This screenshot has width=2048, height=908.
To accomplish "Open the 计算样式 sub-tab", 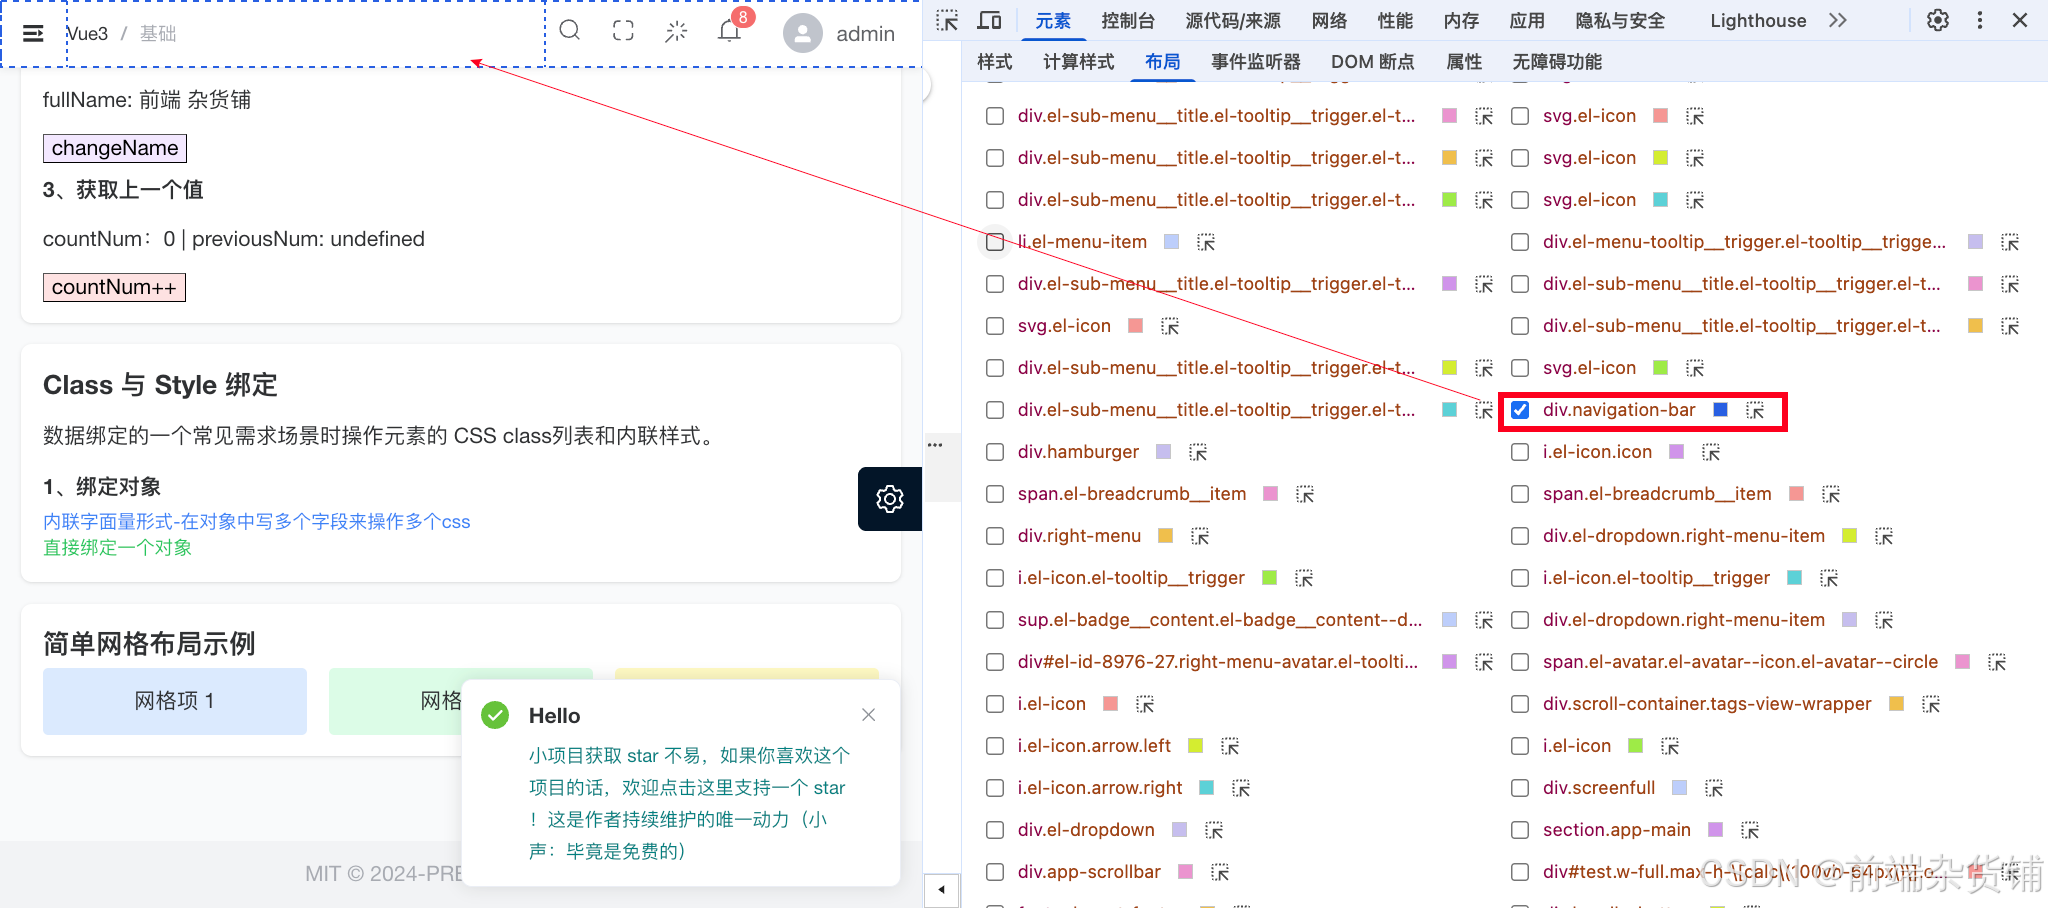I will tap(1078, 62).
